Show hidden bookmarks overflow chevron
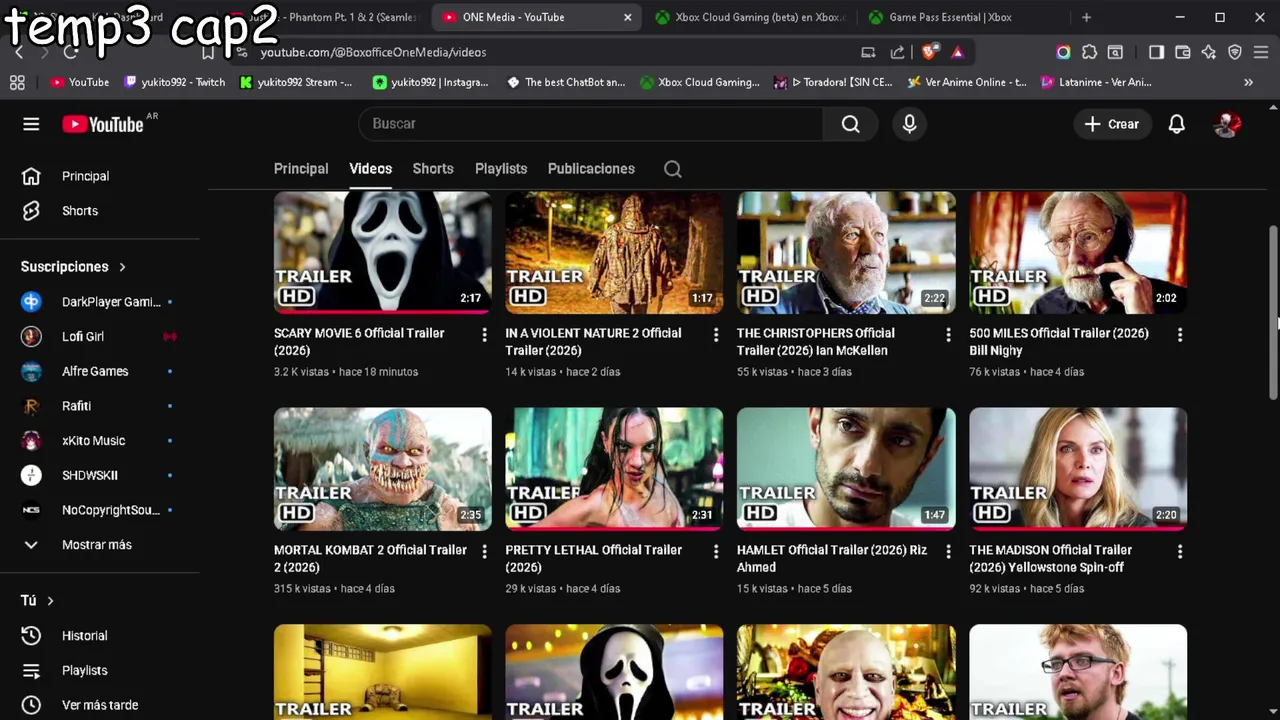This screenshot has height=720, width=1280. (x=1248, y=82)
